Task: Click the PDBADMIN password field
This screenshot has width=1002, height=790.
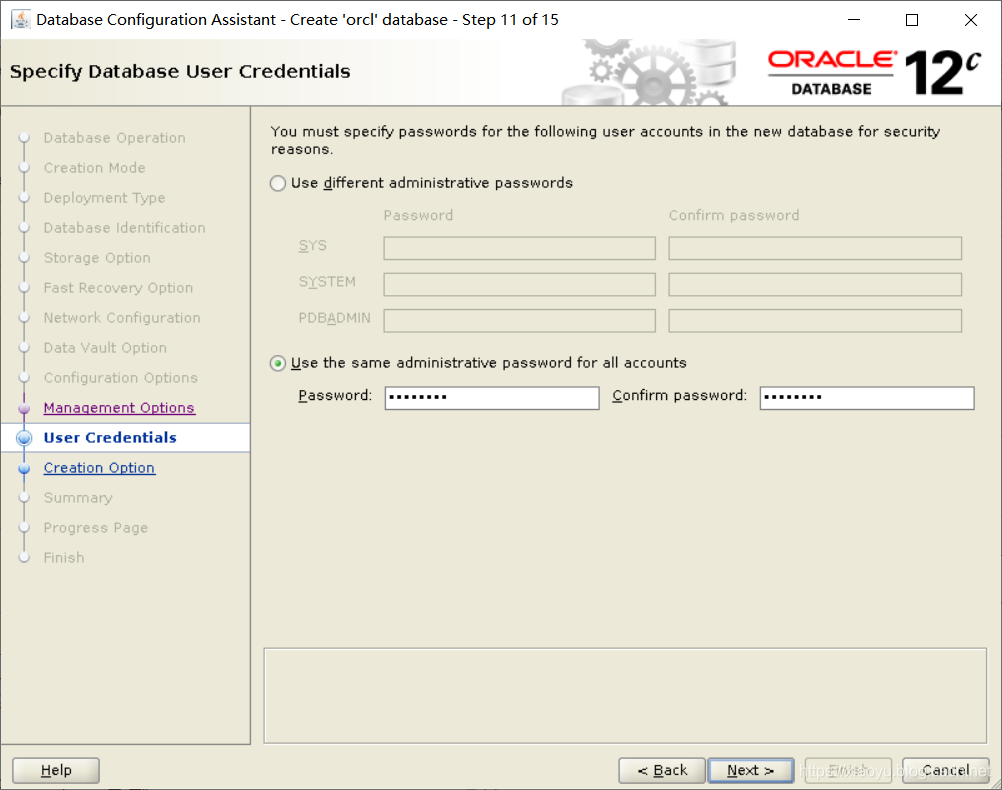Action: coord(519,321)
